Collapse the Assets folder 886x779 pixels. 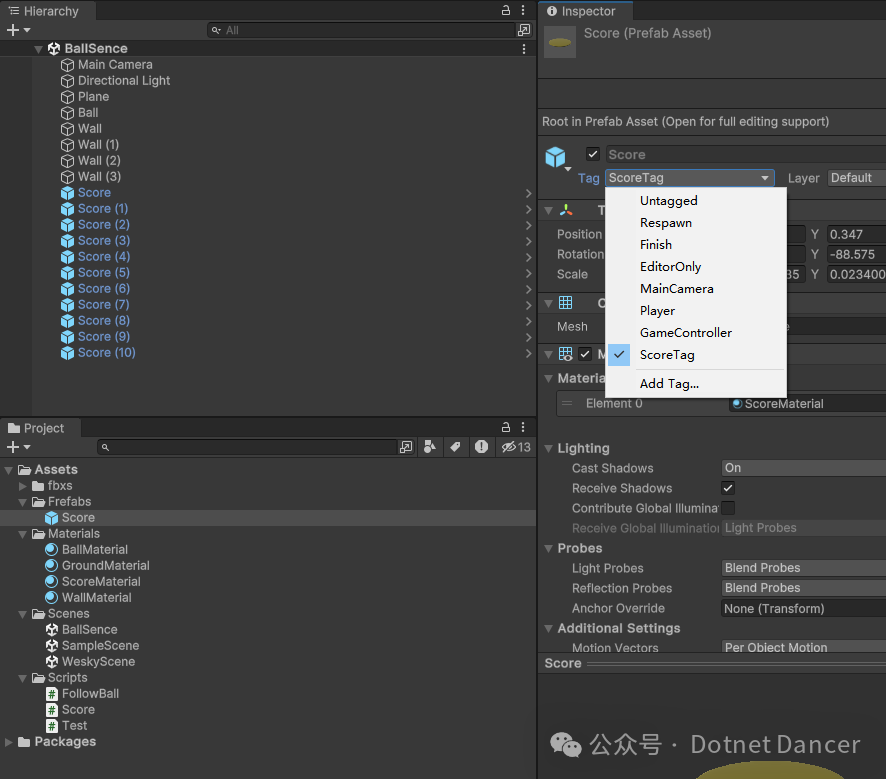coord(8,470)
